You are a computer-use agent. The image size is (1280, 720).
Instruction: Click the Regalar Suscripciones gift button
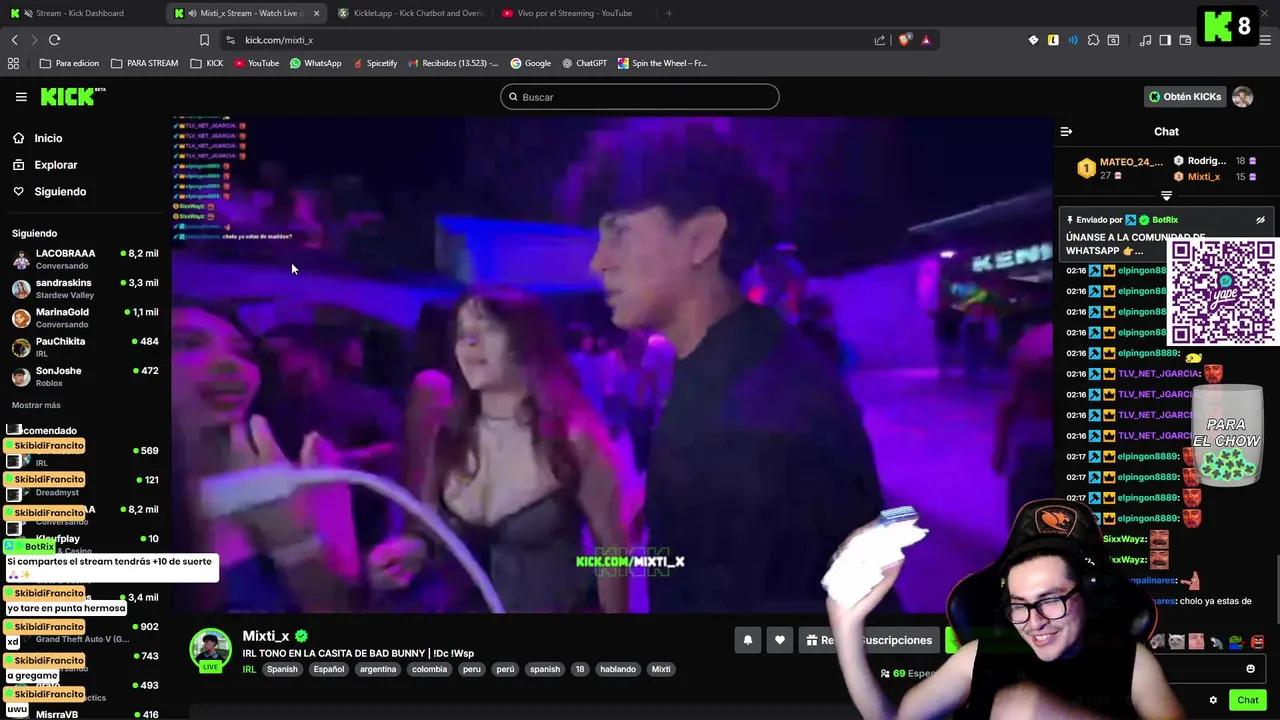(x=869, y=640)
